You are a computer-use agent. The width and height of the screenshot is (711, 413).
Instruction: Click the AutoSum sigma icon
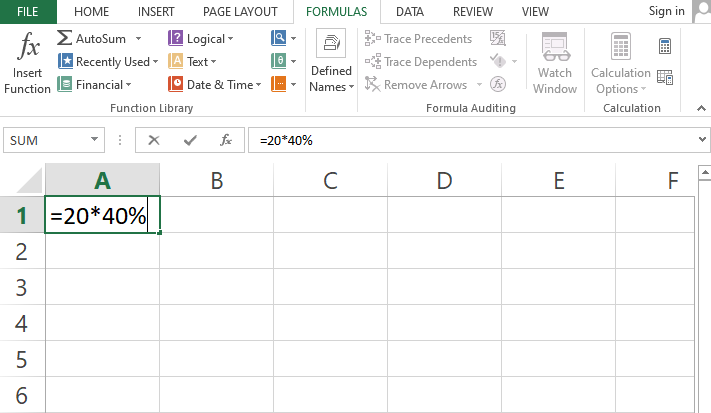65,38
